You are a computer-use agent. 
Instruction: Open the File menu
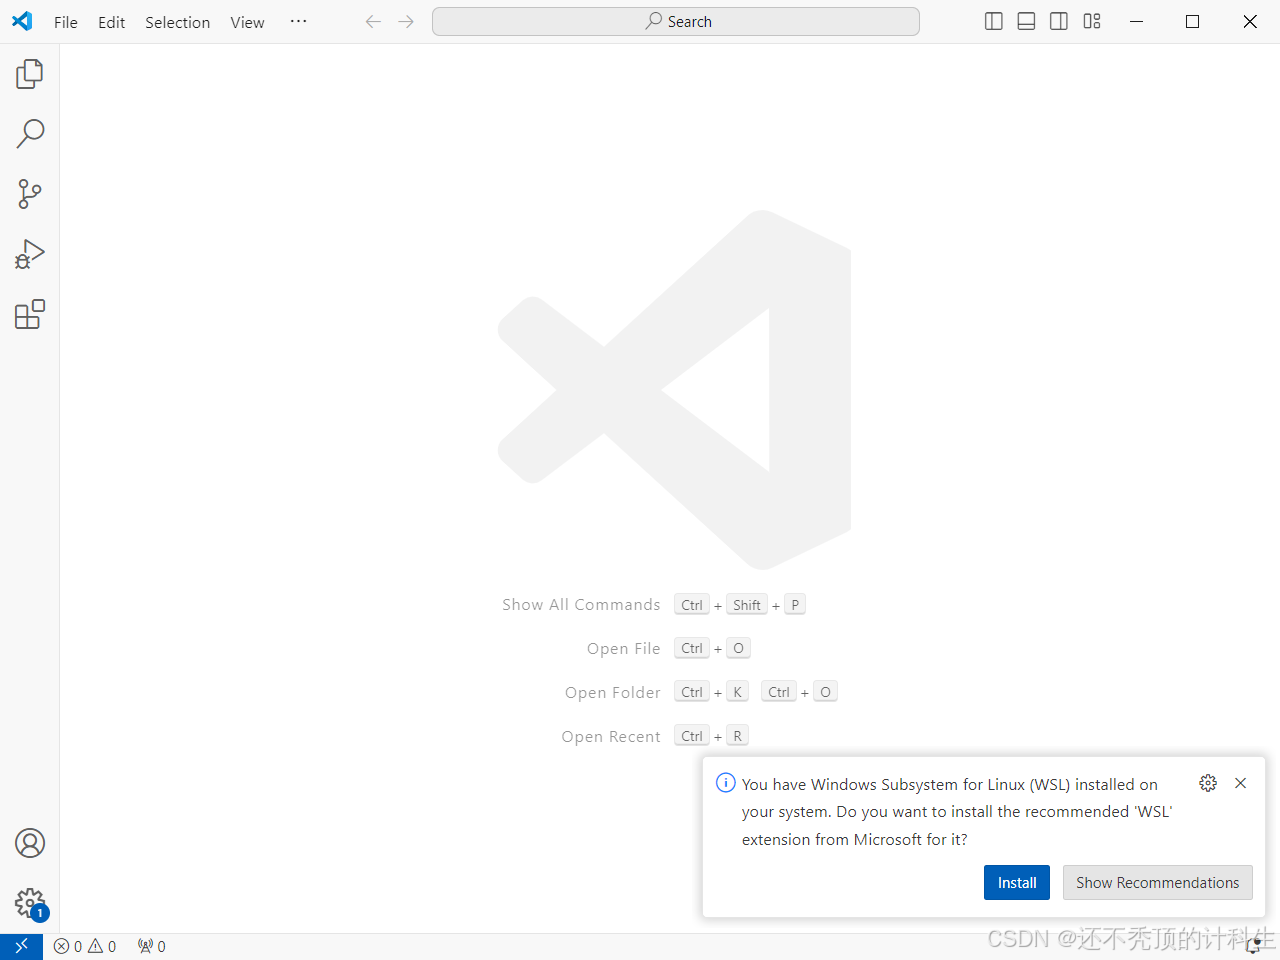pos(66,22)
